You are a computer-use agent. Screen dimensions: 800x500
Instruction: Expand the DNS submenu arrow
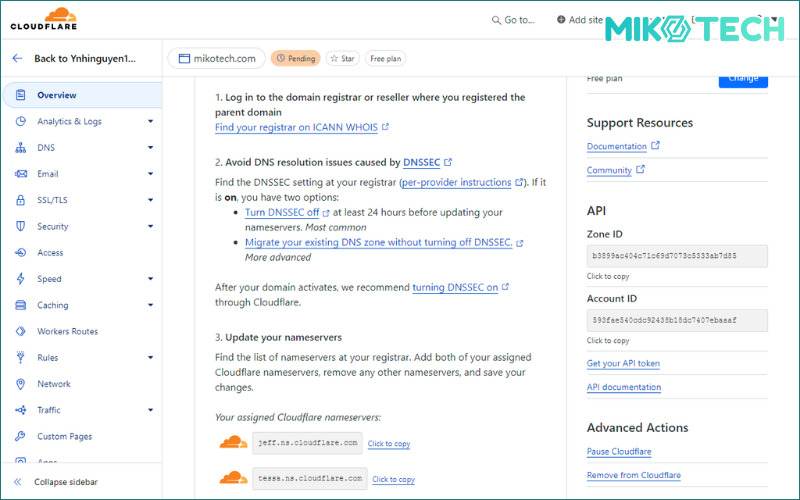(x=151, y=147)
